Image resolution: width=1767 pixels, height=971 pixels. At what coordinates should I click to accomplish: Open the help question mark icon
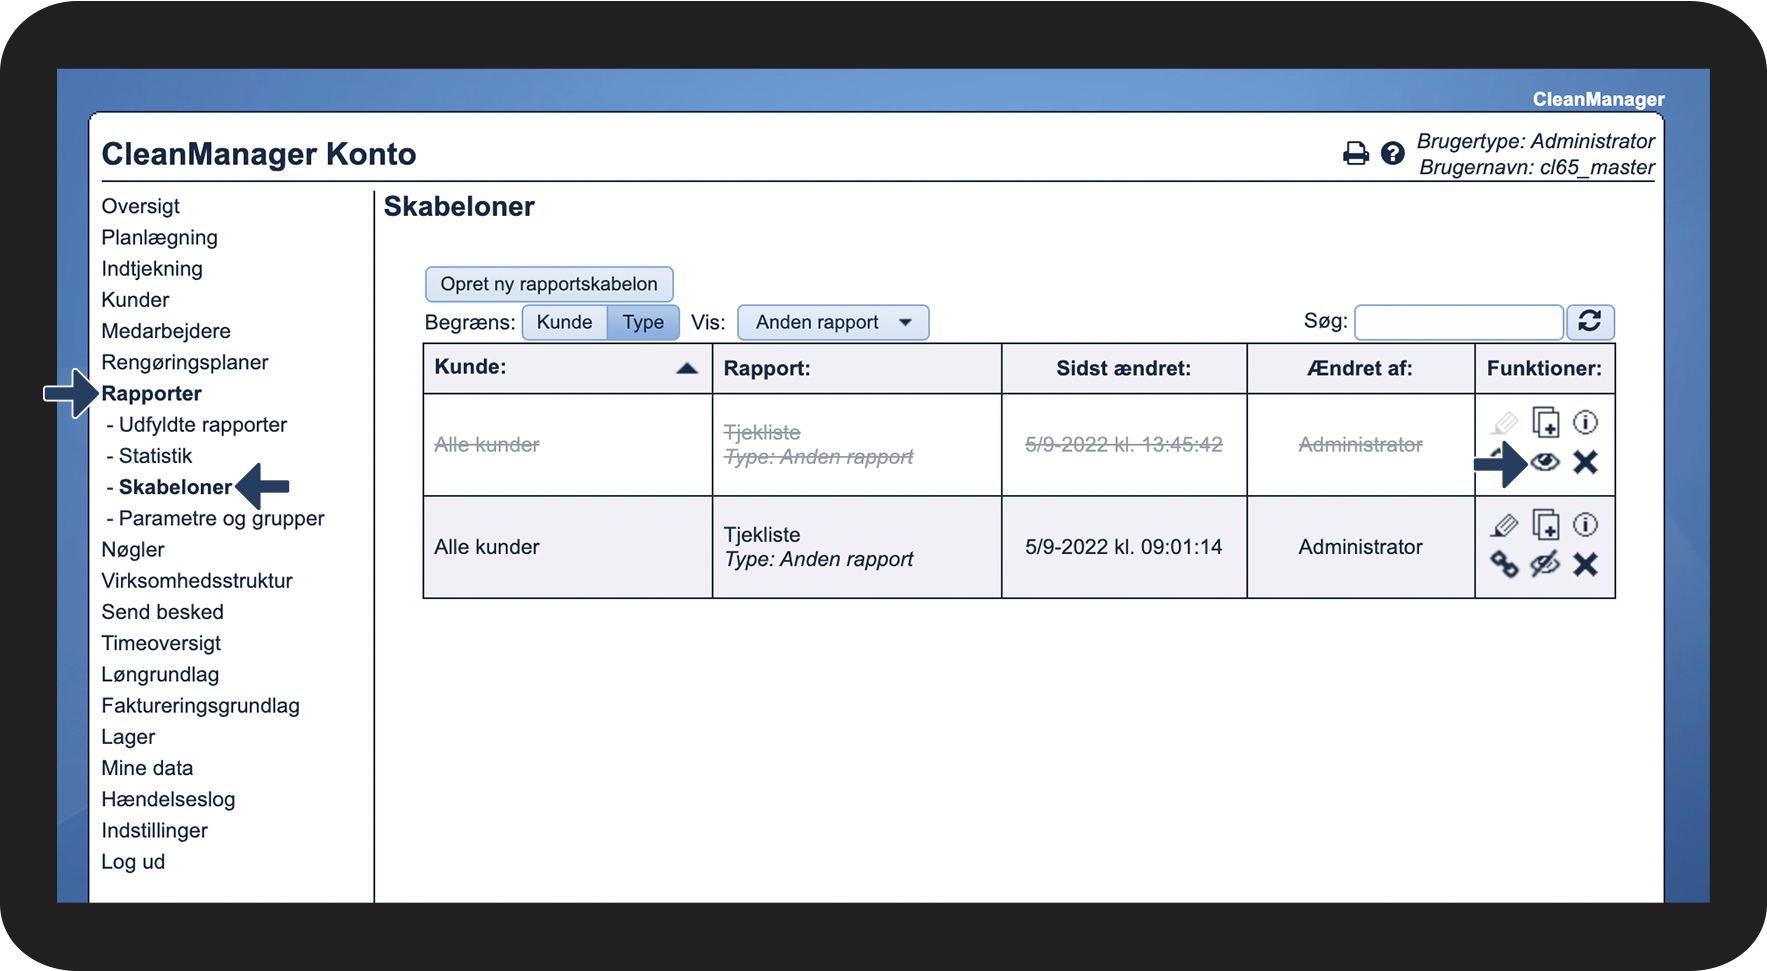pyautogui.click(x=1392, y=153)
